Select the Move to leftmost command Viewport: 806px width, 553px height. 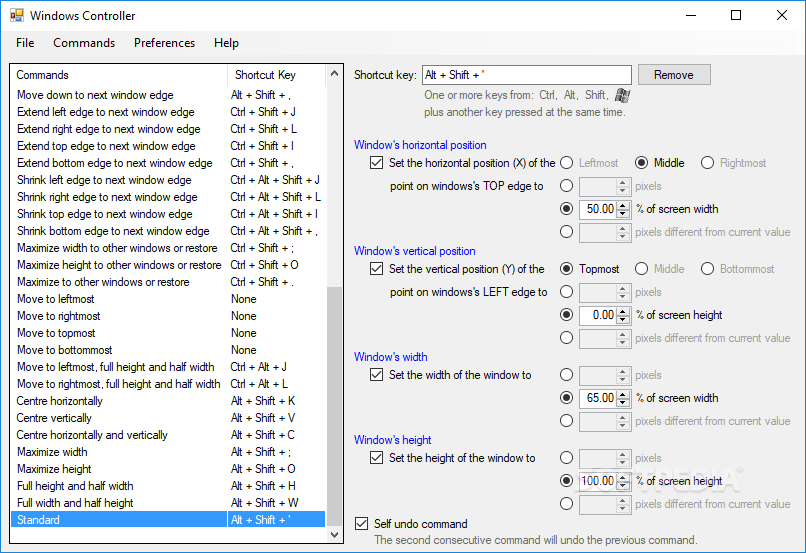click(168, 299)
